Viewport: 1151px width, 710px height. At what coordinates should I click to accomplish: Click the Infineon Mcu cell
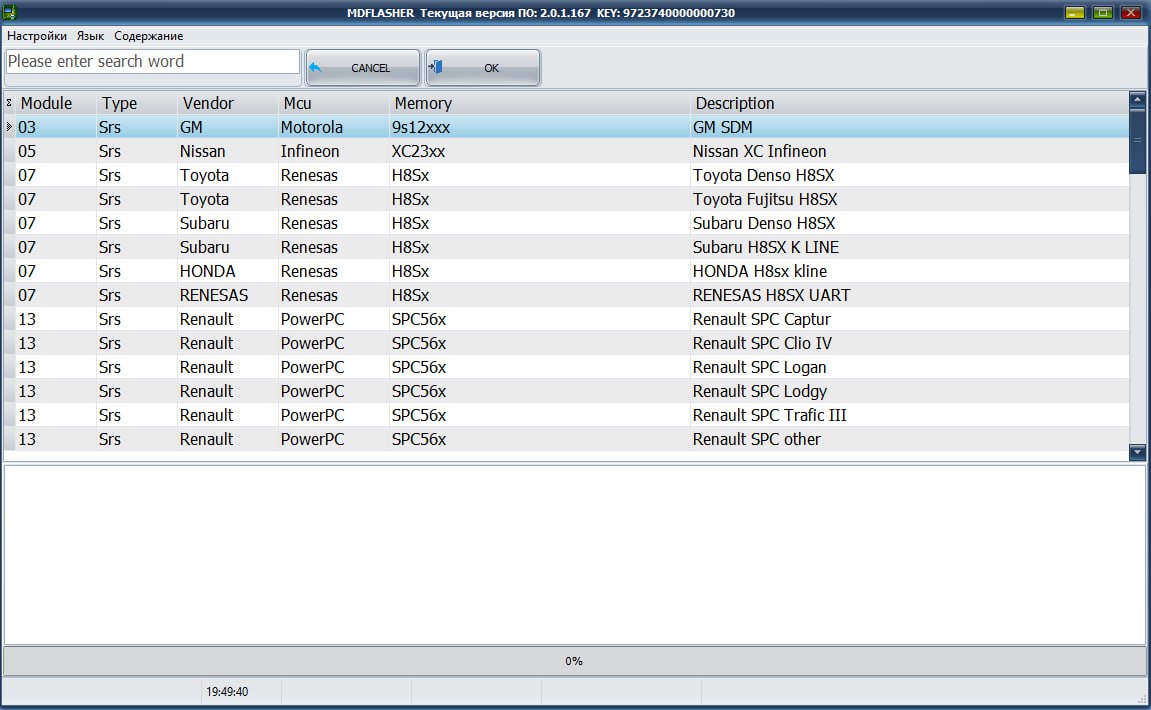tap(333, 151)
